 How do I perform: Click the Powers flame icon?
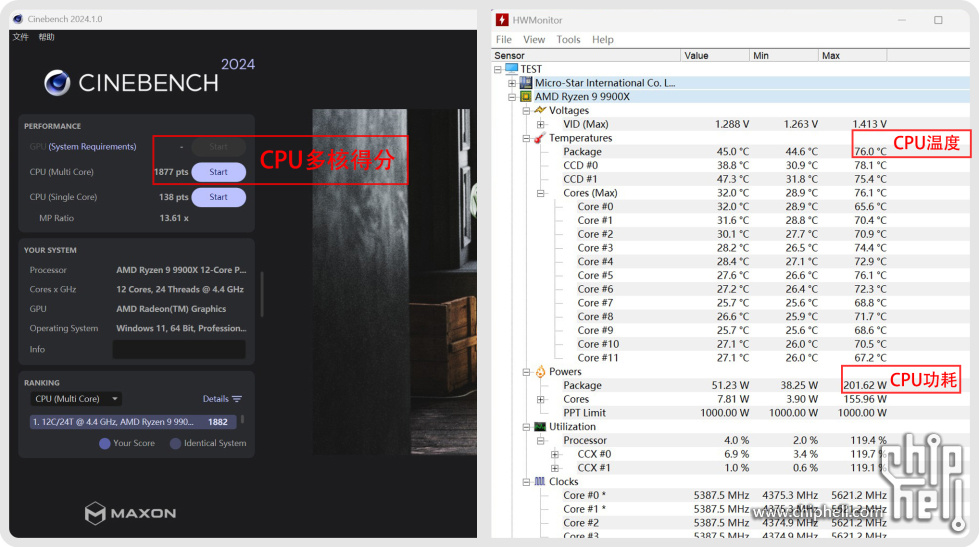pos(540,372)
